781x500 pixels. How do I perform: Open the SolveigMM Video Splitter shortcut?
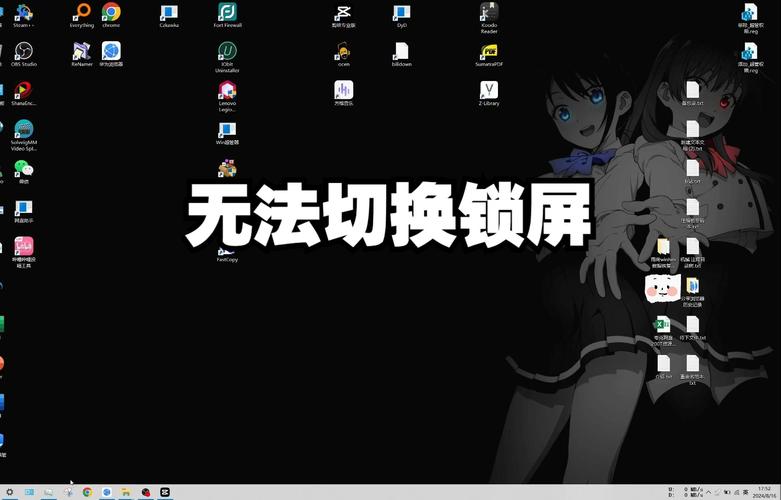pyautogui.click(x=23, y=135)
